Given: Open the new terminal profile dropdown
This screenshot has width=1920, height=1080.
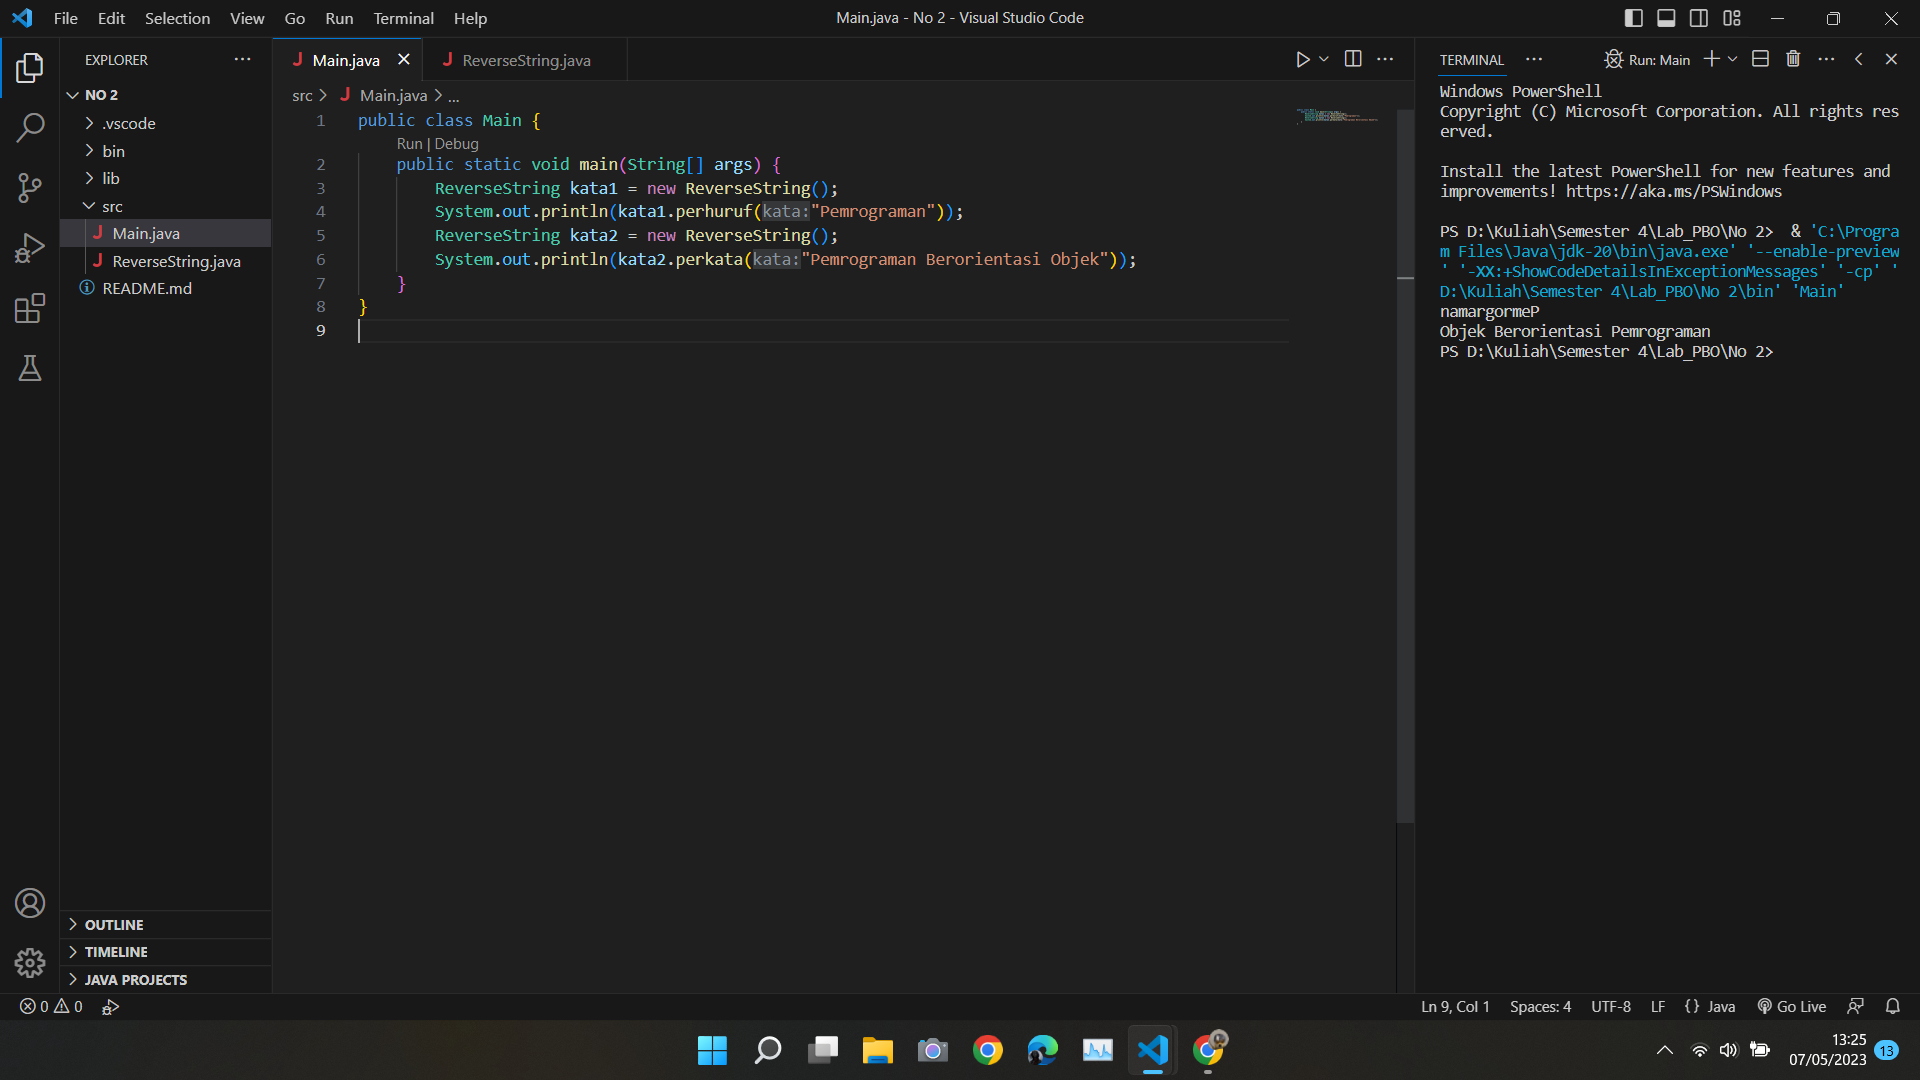Looking at the screenshot, I should (1730, 59).
